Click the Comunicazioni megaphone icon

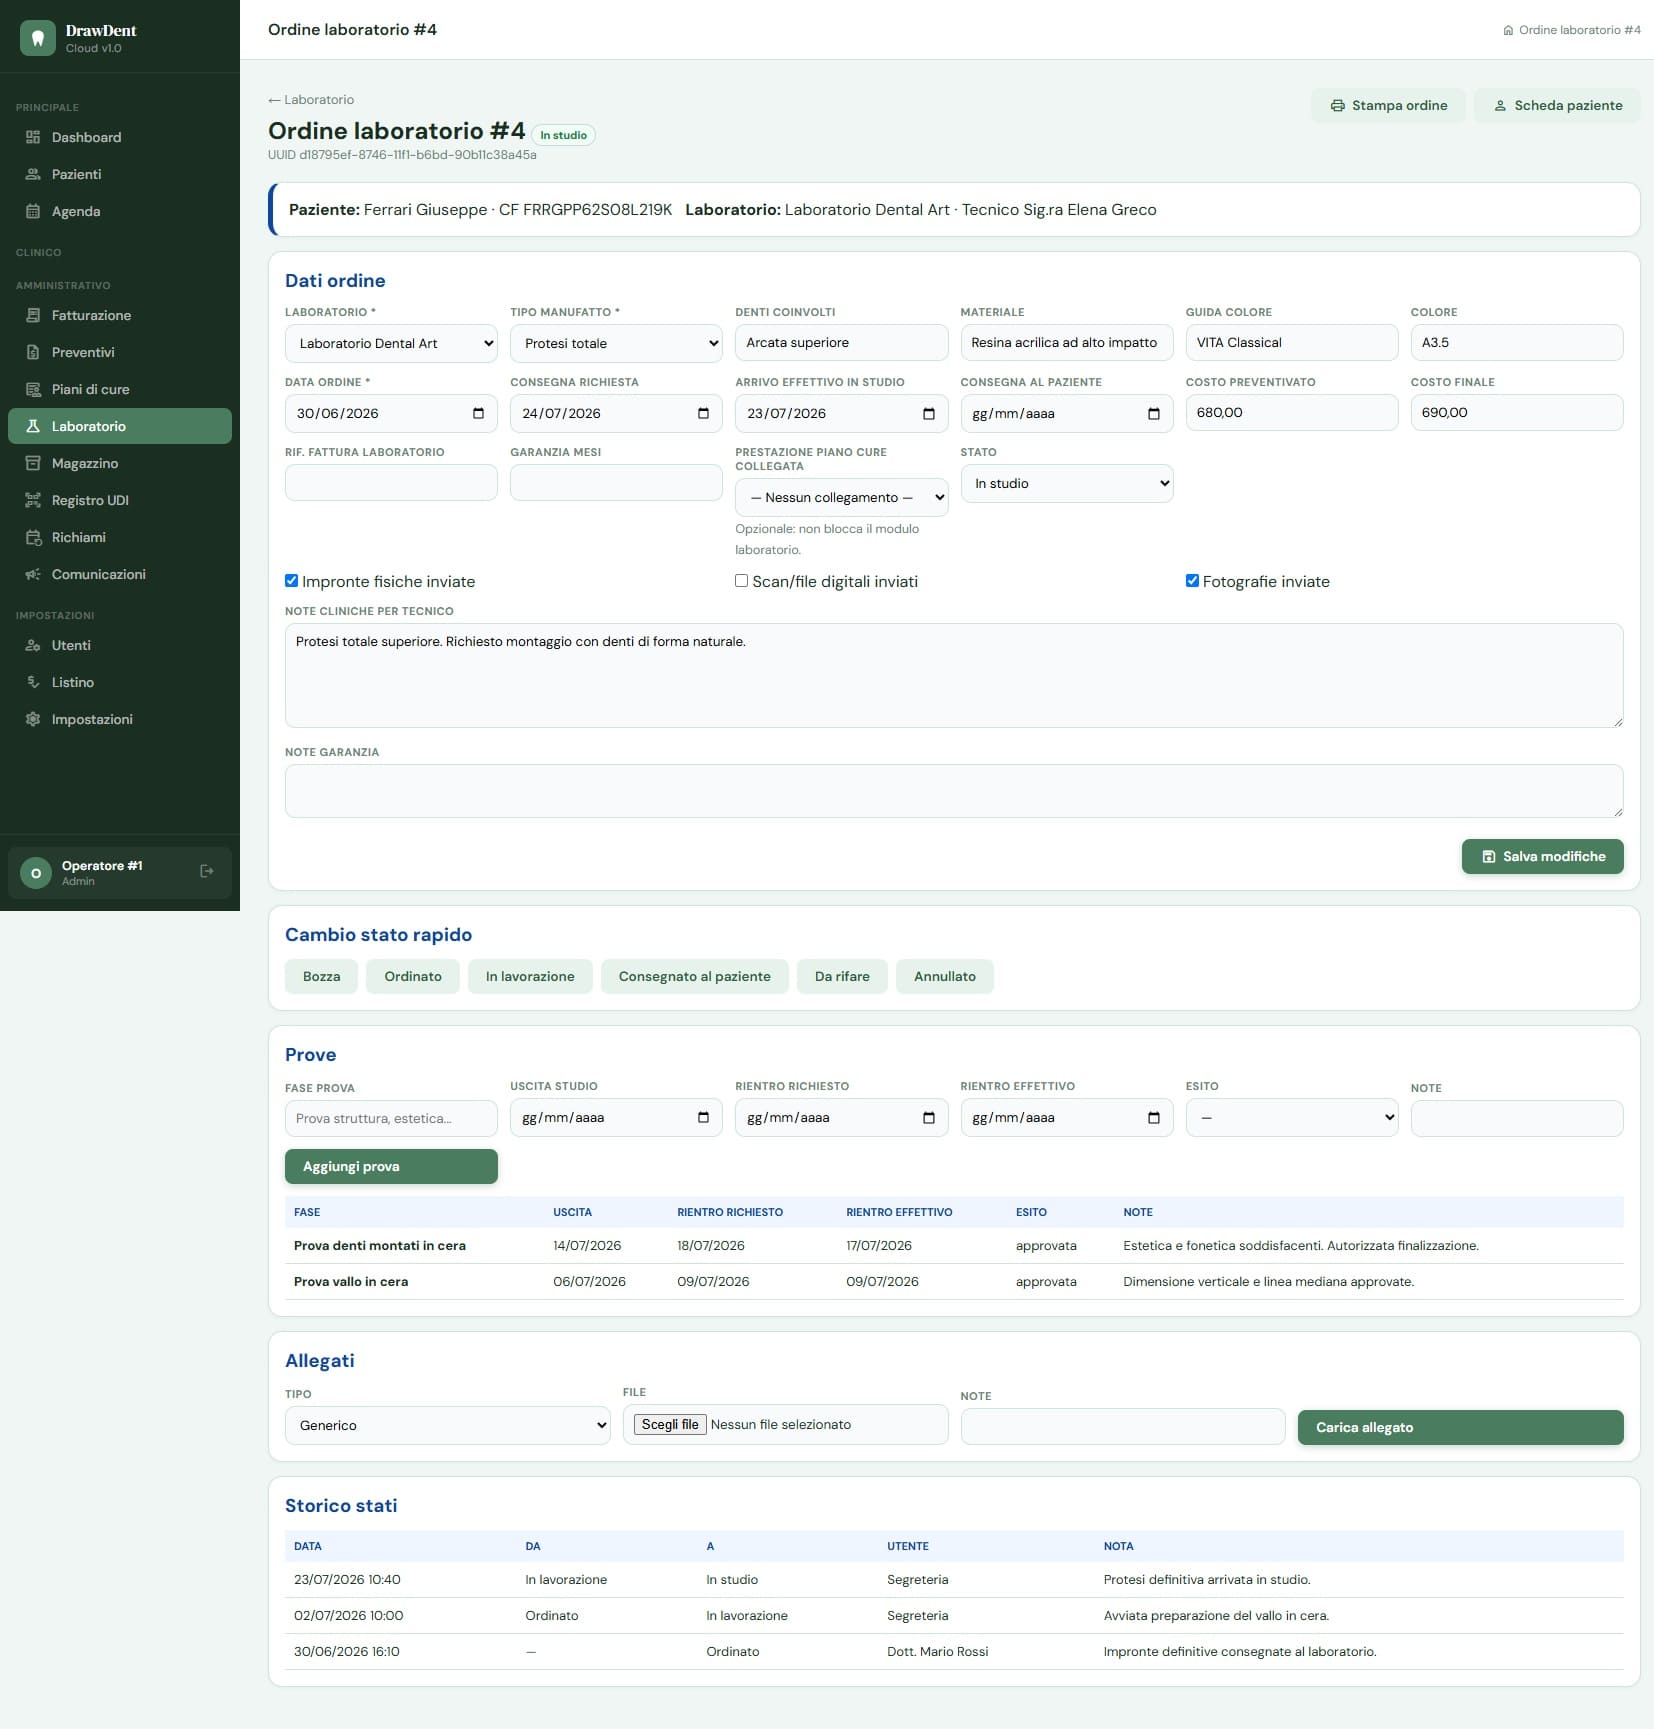pyautogui.click(x=33, y=574)
